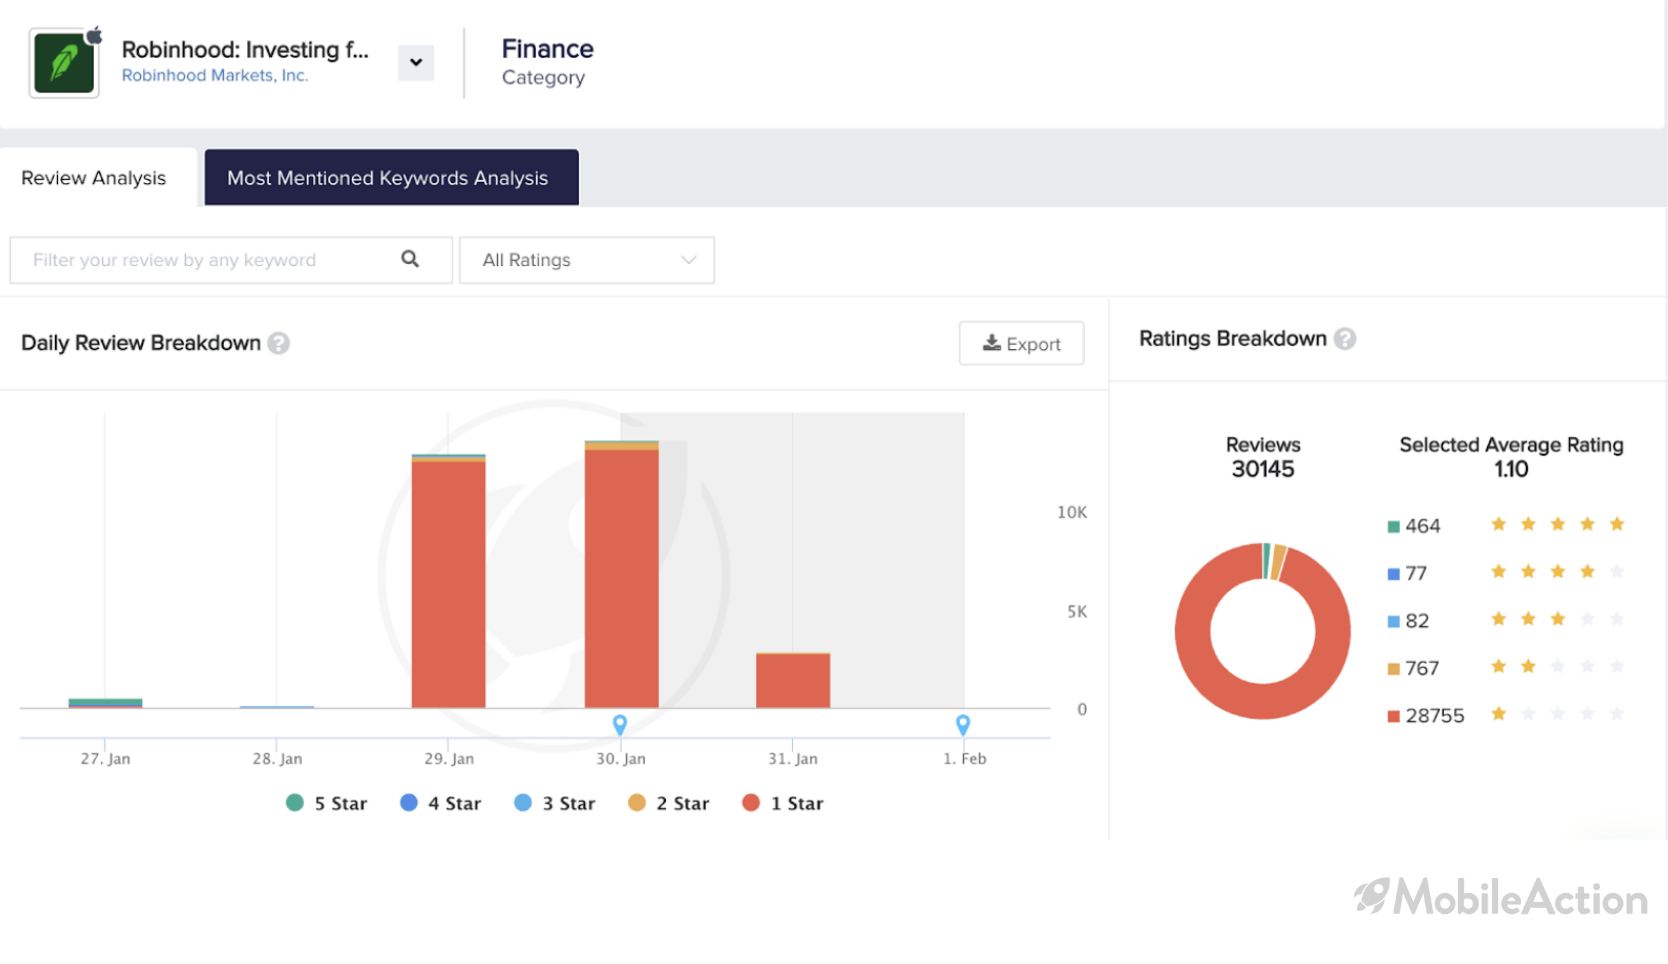Click the search magnifier icon
This screenshot has width=1668, height=964.
click(410, 259)
